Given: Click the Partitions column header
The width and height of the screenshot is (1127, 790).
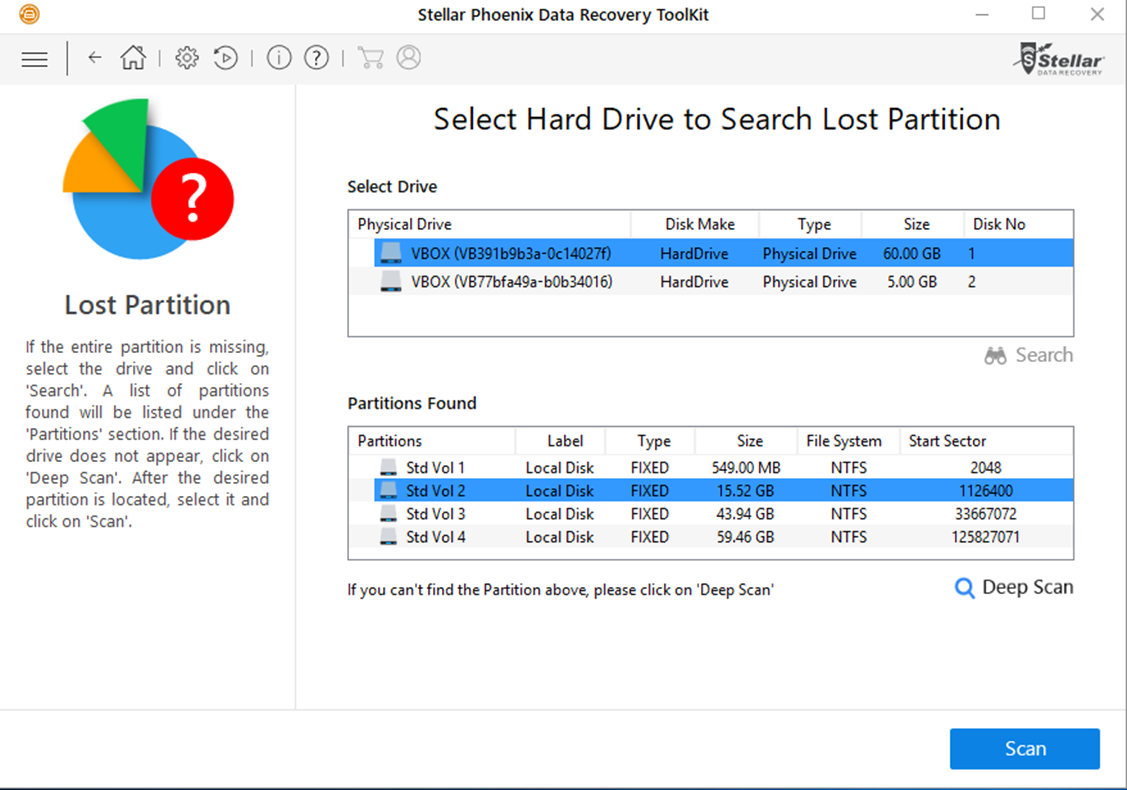Looking at the screenshot, I should click(433, 441).
